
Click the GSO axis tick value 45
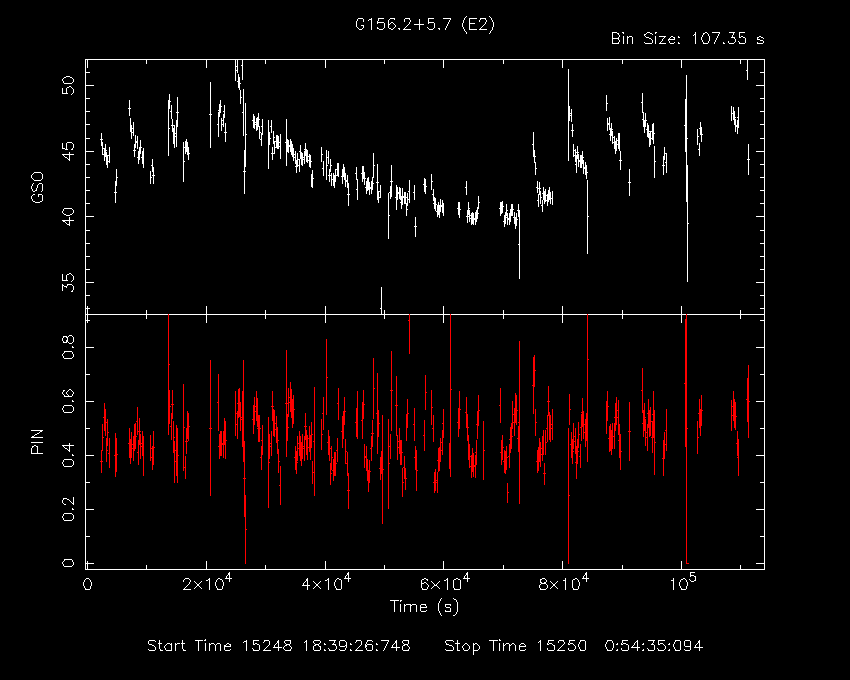click(x=68, y=151)
